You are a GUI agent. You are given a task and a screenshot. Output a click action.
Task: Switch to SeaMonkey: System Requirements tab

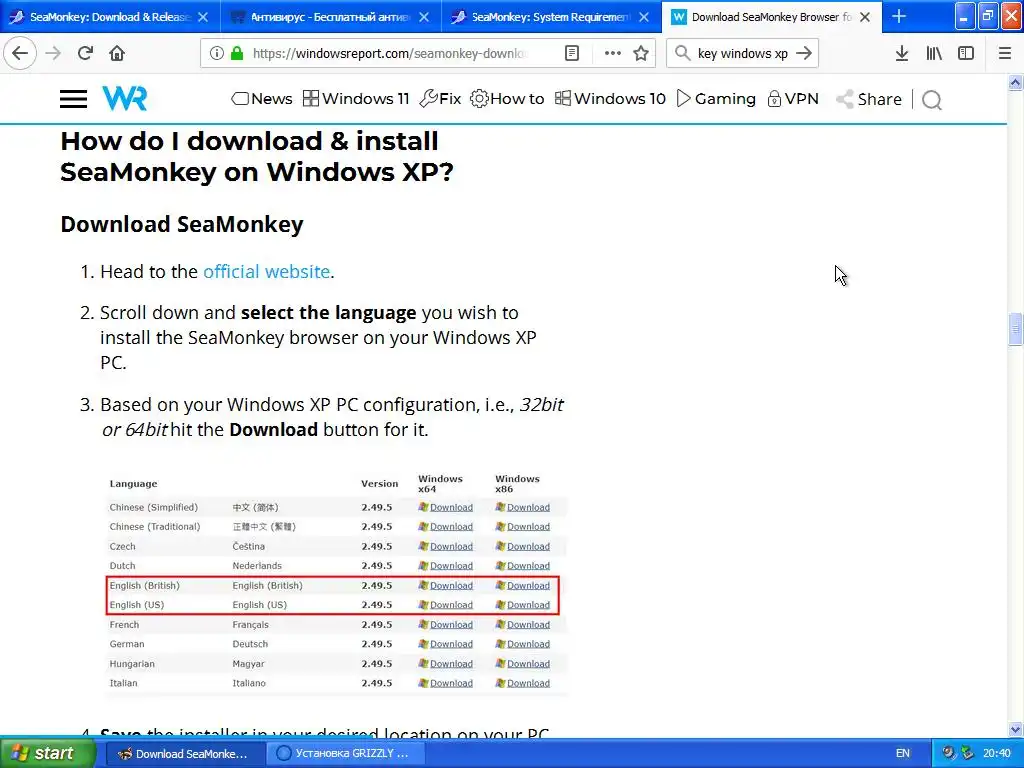tap(551, 17)
